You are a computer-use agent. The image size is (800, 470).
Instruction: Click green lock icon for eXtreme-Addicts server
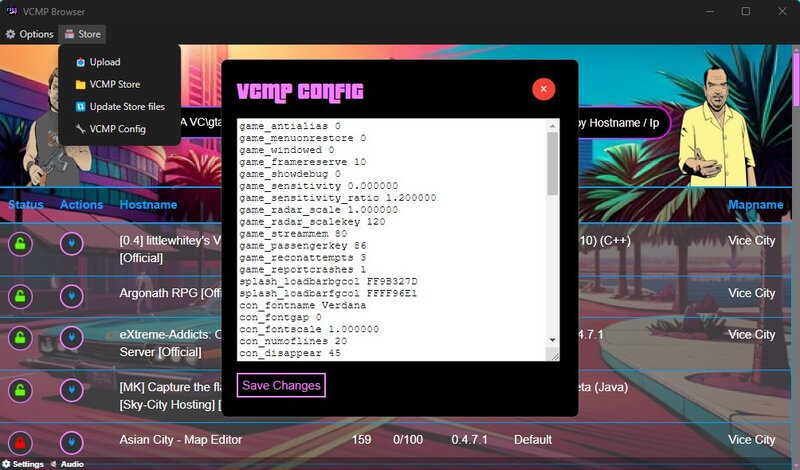point(20,338)
